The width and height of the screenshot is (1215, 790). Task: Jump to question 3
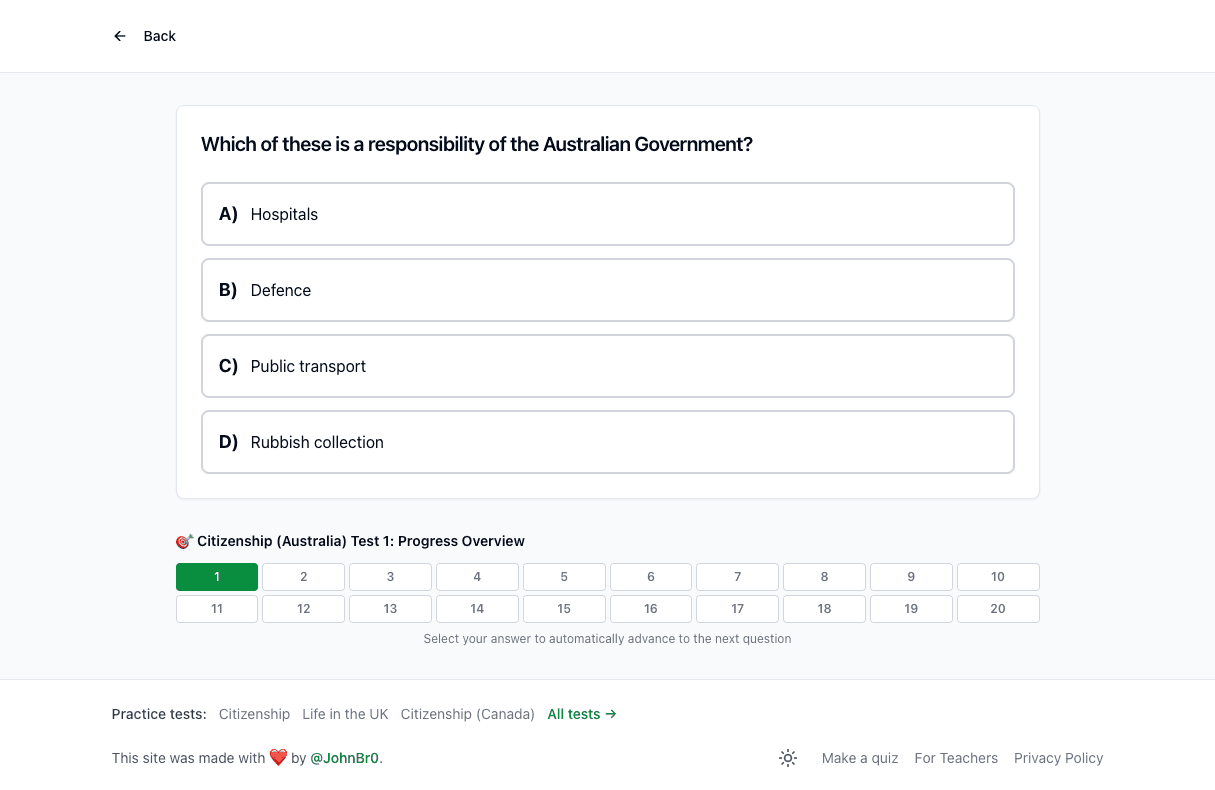point(390,577)
